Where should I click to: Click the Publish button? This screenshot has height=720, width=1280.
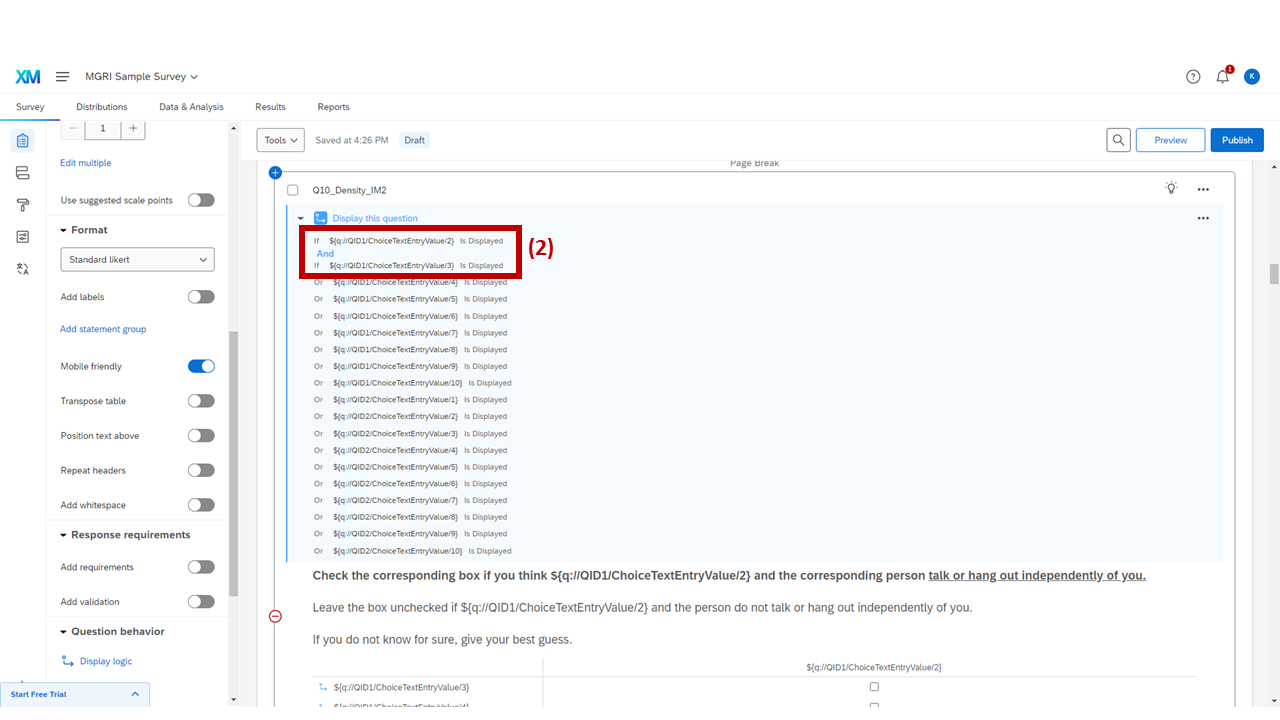pos(1237,140)
